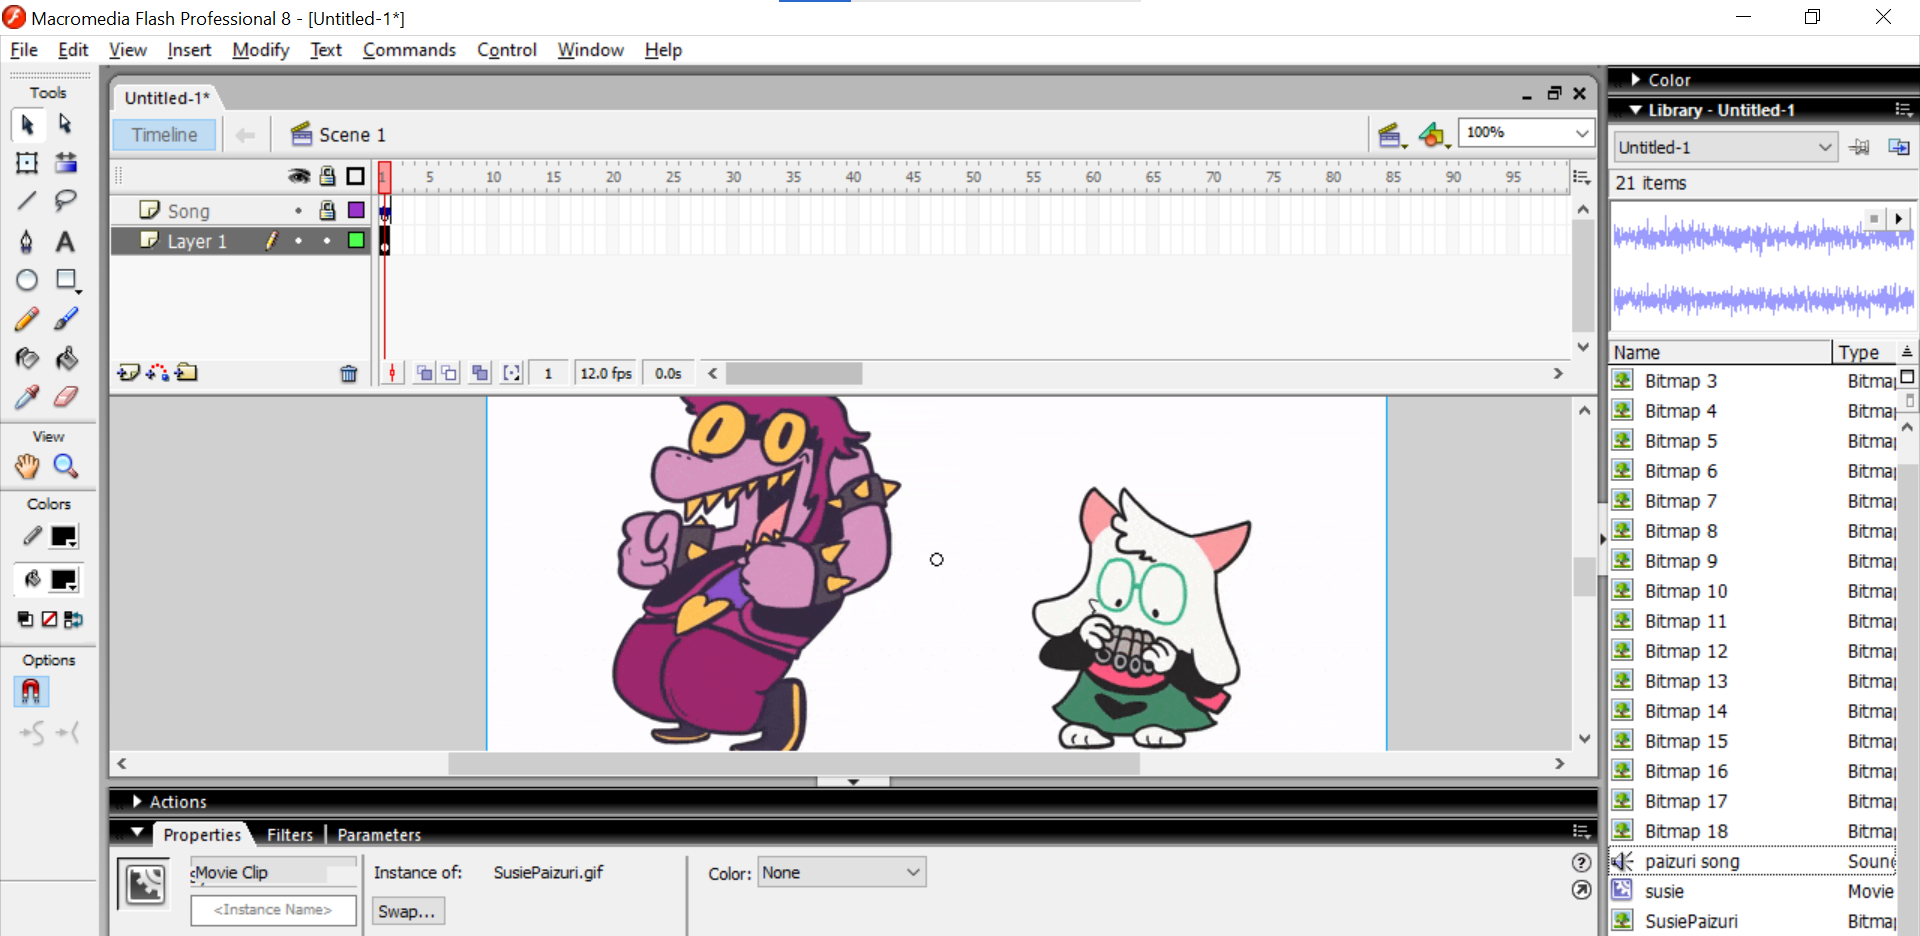The height and width of the screenshot is (936, 1920).
Task: Select the Fill Transform tool
Action: [x=65, y=163]
